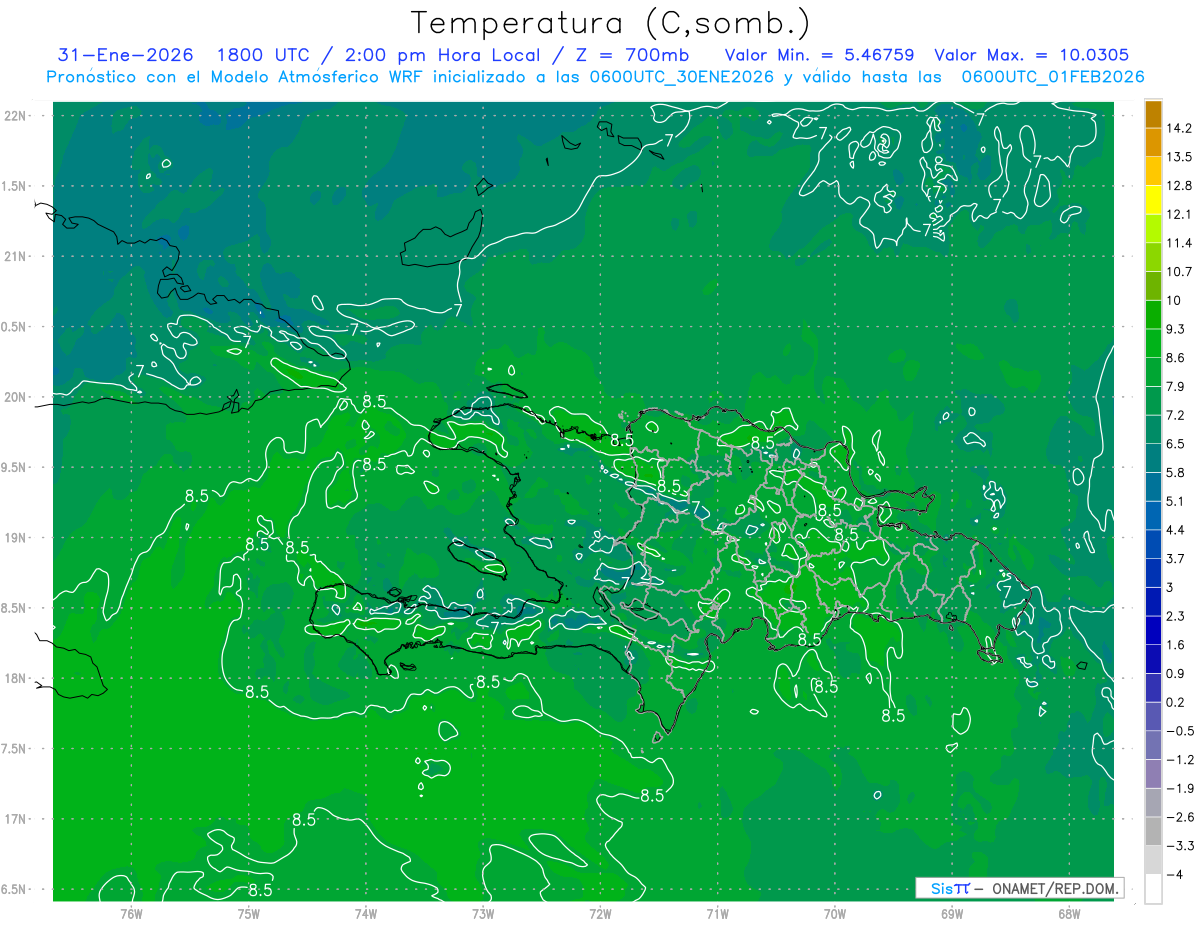Click the '17N' latitude axis label
This screenshot has height=927, width=1200.
[16, 819]
